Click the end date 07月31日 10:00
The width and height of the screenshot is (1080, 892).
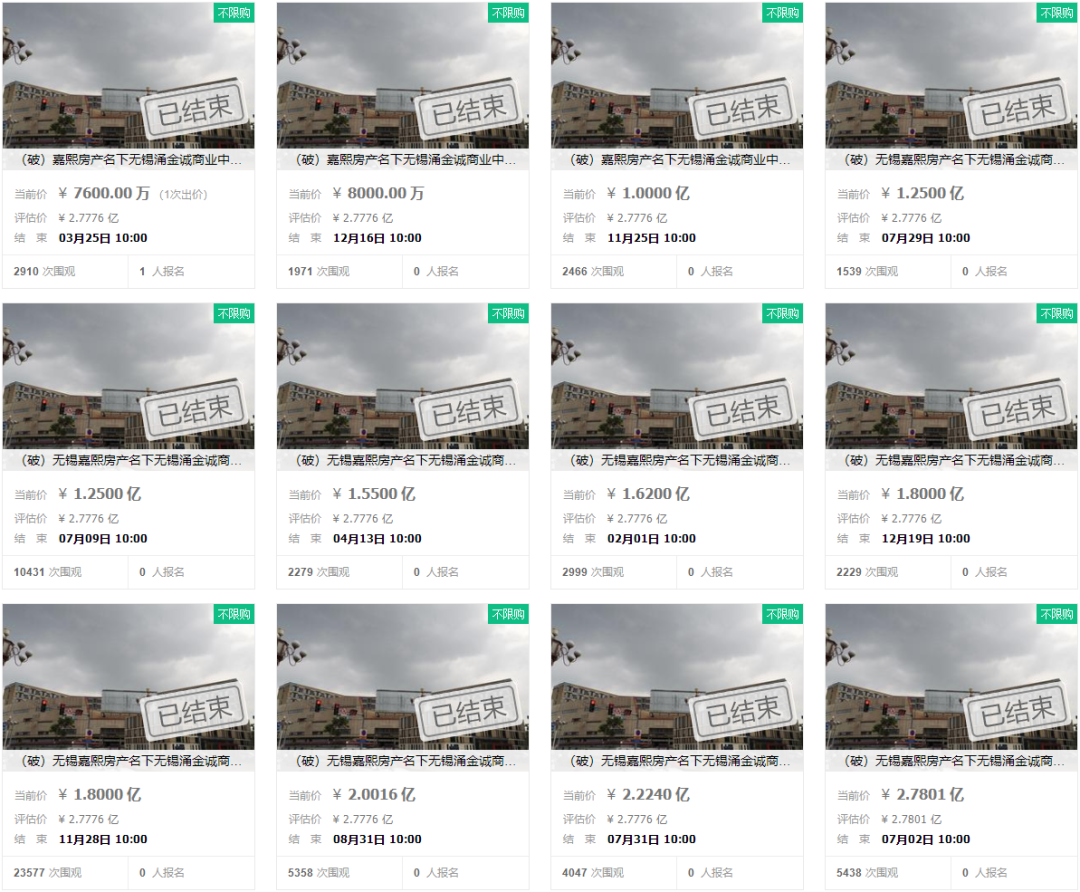click(652, 839)
